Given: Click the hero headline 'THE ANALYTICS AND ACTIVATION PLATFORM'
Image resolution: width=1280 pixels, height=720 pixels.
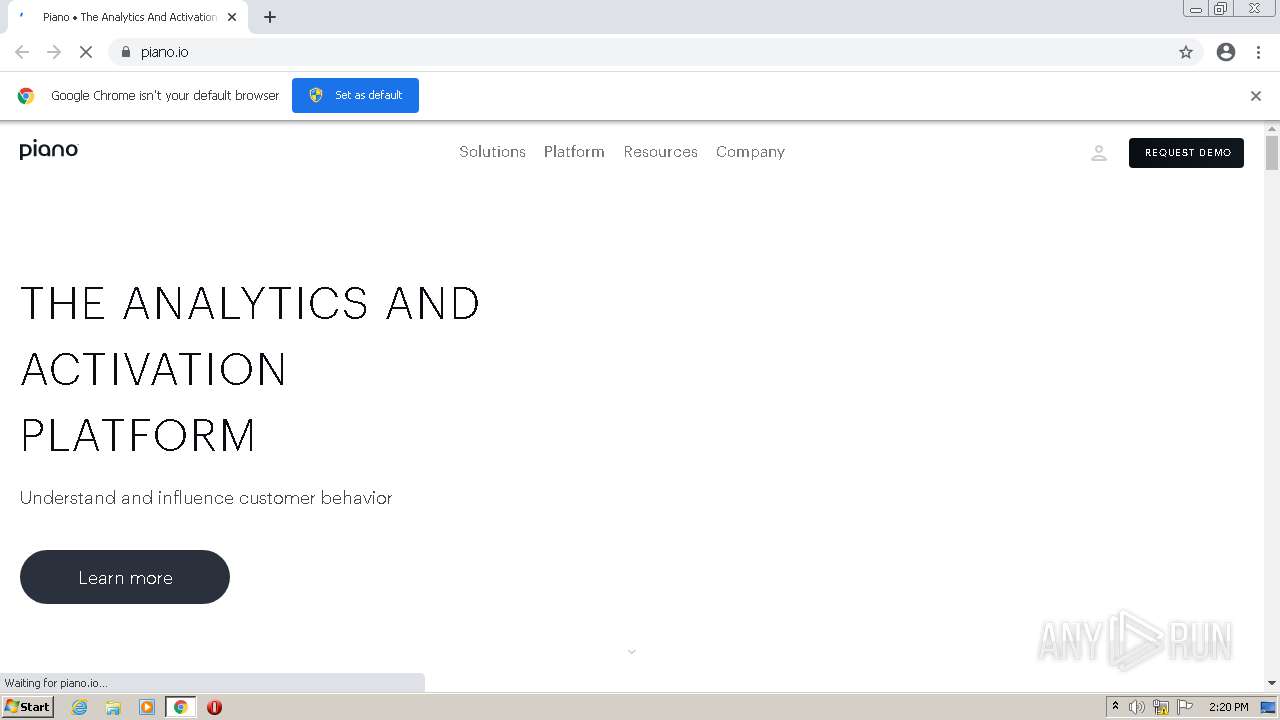Looking at the screenshot, I should point(250,369).
